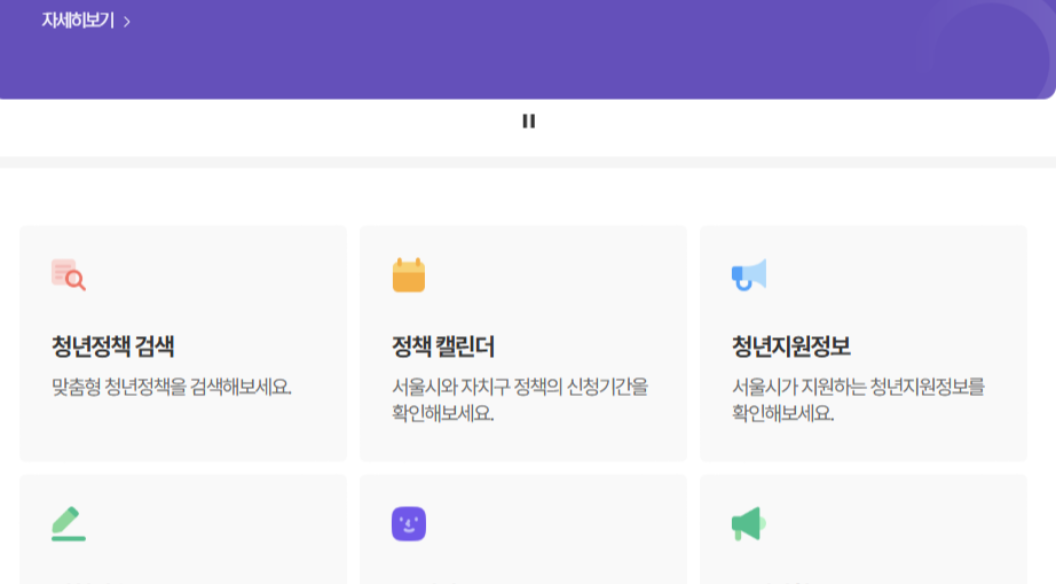Click description 서울시가 지원하는 청년지원정보를 확인해보세요
The width and height of the screenshot is (1056, 584).
(x=858, y=400)
